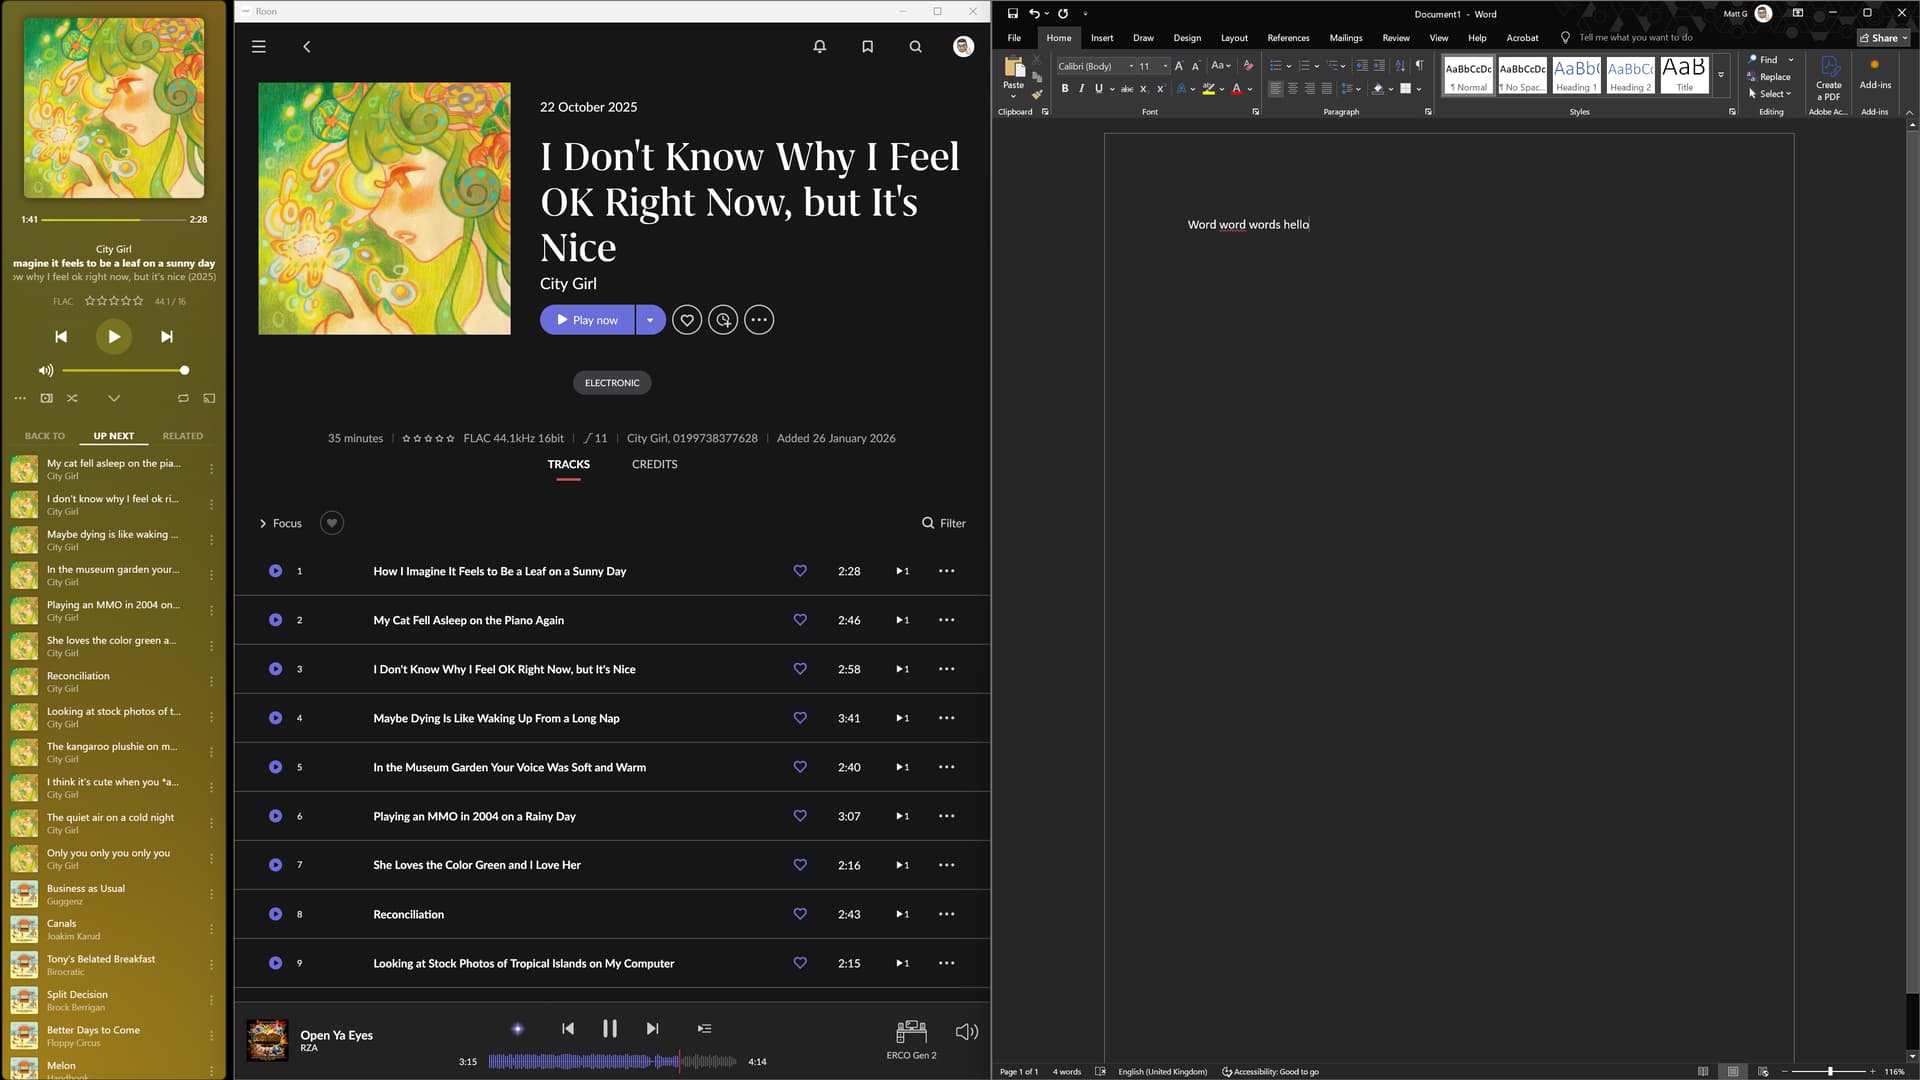
Task: Toggle shuffle in the mini player
Action: [x=72, y=398]
